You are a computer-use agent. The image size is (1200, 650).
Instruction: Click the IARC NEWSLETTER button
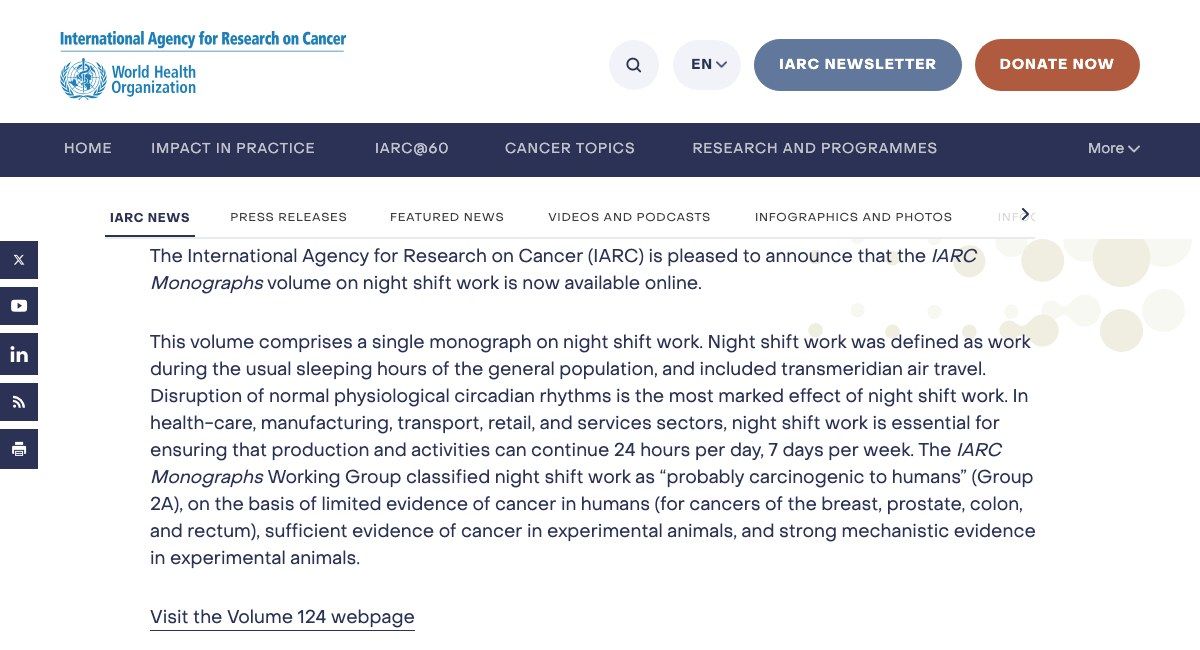(x=858, y=65)
